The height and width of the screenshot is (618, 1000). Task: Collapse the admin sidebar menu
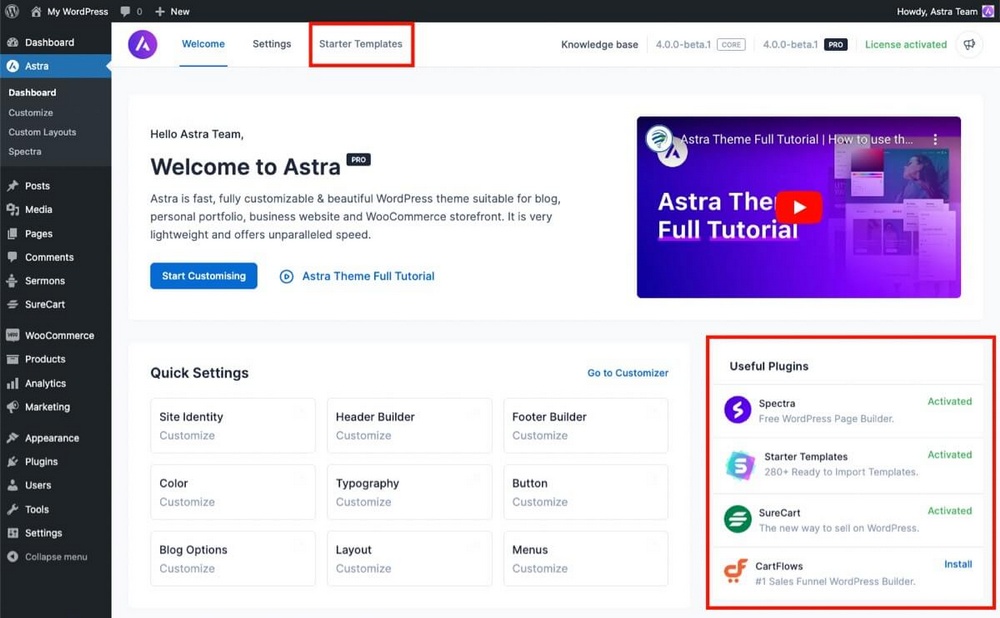pyautogui.click(x=55, y=557)
